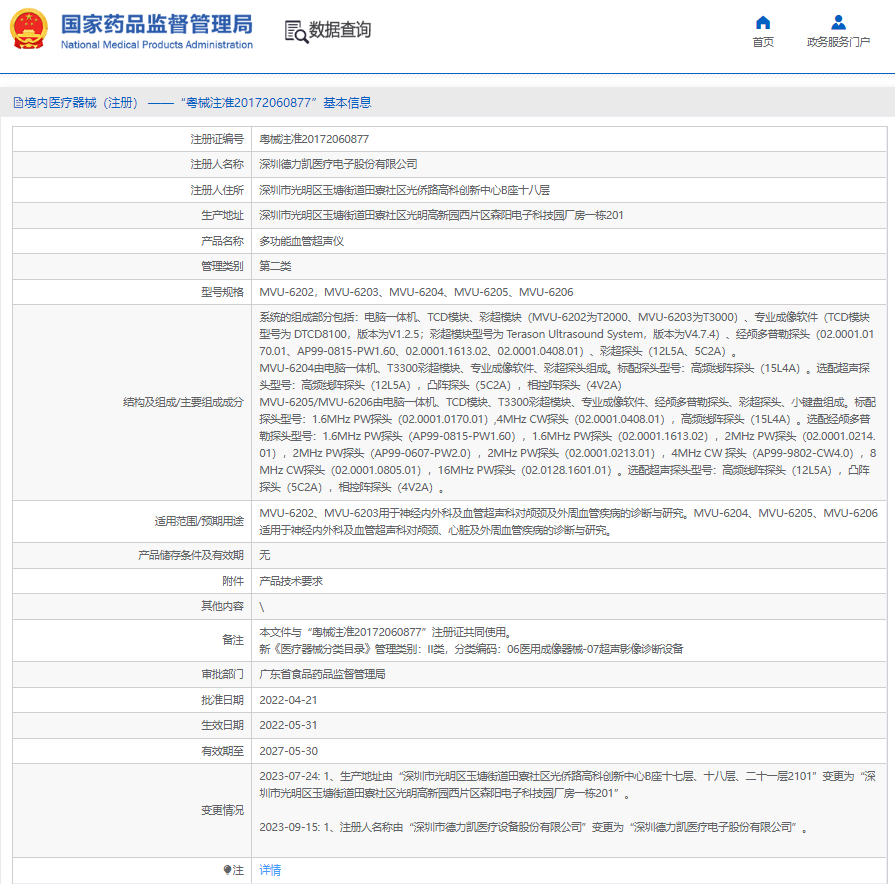Select the 注册人名称 row label
This screenshot has width=895, height=884.
[x=217, y=164]
